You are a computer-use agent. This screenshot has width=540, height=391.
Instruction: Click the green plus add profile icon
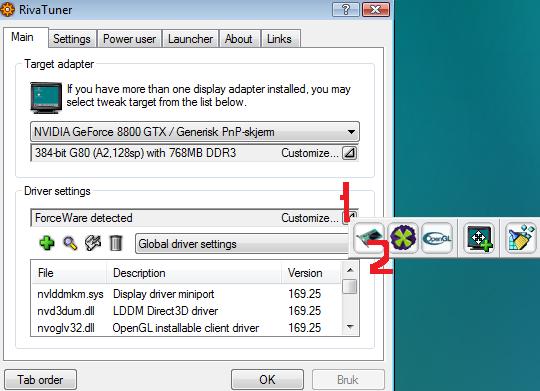tap(47, 243)
